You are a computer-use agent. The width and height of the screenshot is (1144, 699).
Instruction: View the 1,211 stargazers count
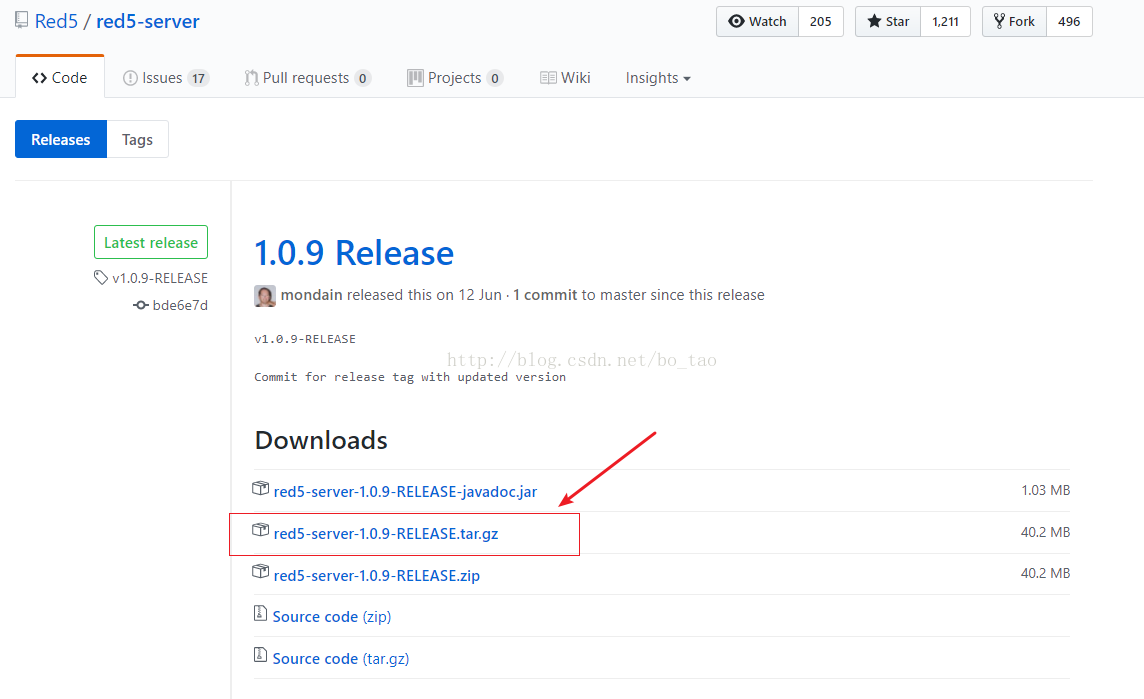946,21
